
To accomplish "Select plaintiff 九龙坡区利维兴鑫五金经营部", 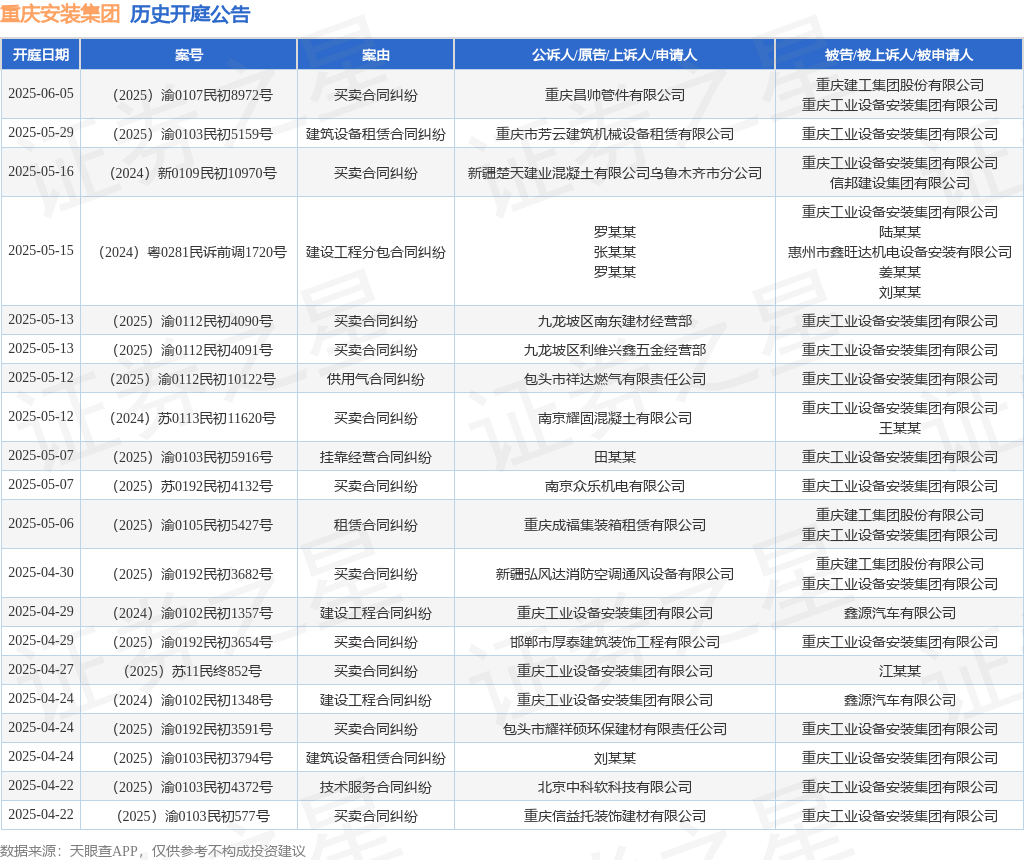I will 615,350.
